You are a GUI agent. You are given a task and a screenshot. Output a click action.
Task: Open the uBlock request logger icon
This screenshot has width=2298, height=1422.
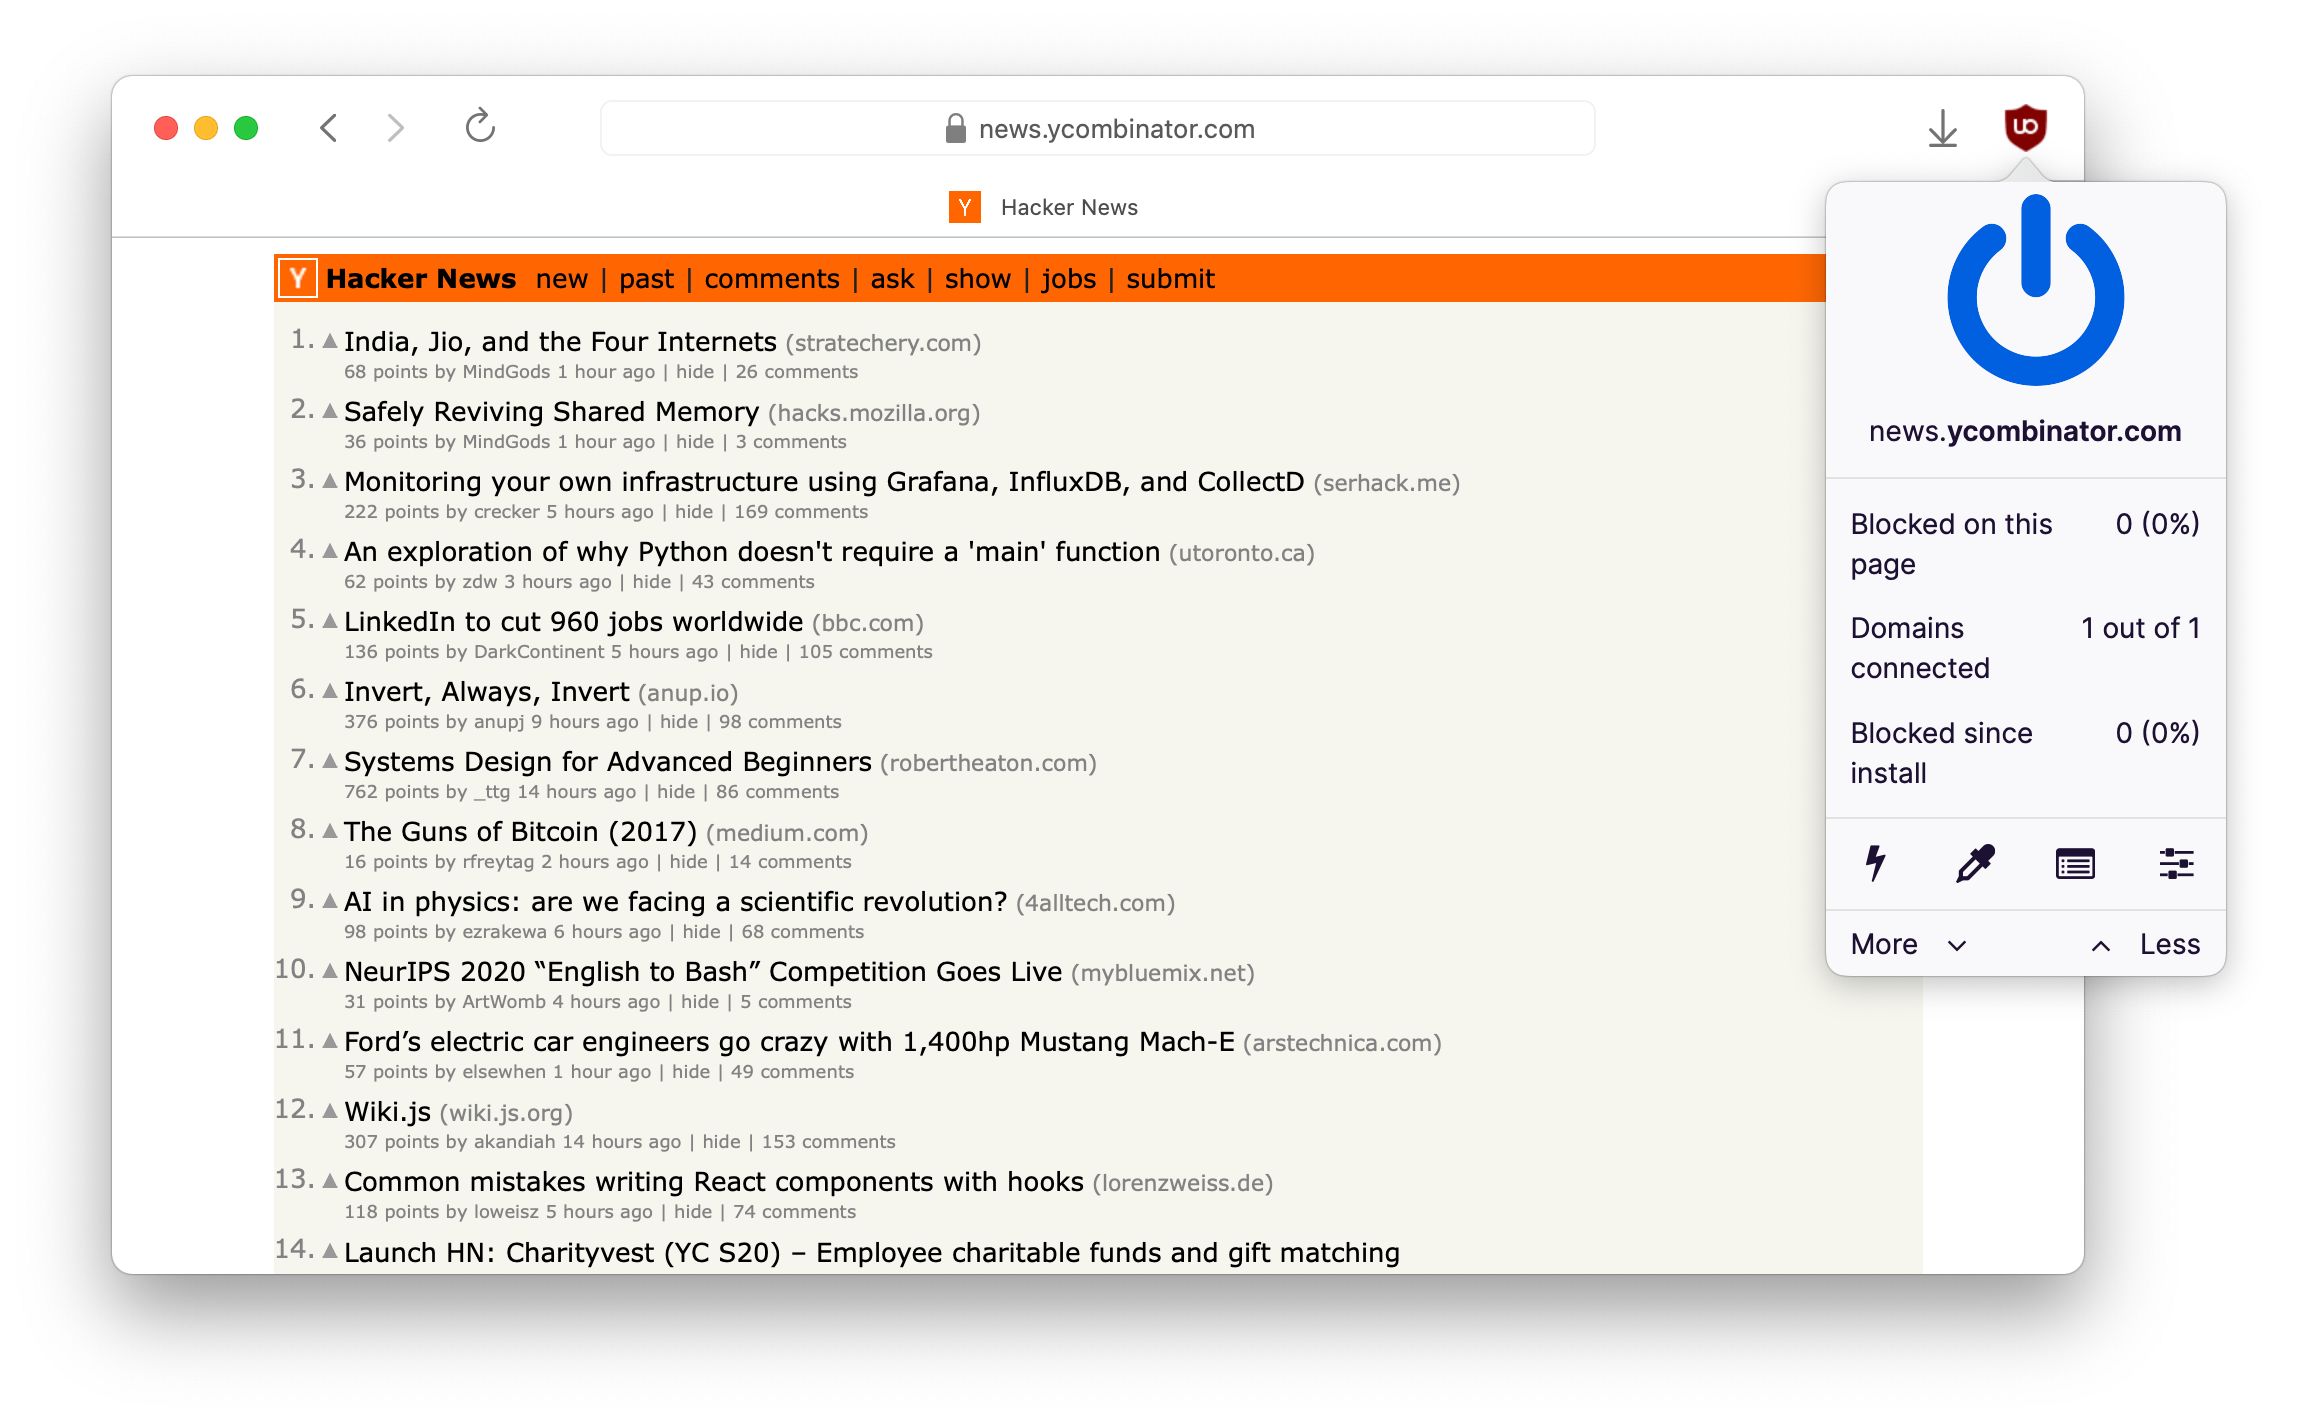pyautogui.click(x=2077, y=863)
